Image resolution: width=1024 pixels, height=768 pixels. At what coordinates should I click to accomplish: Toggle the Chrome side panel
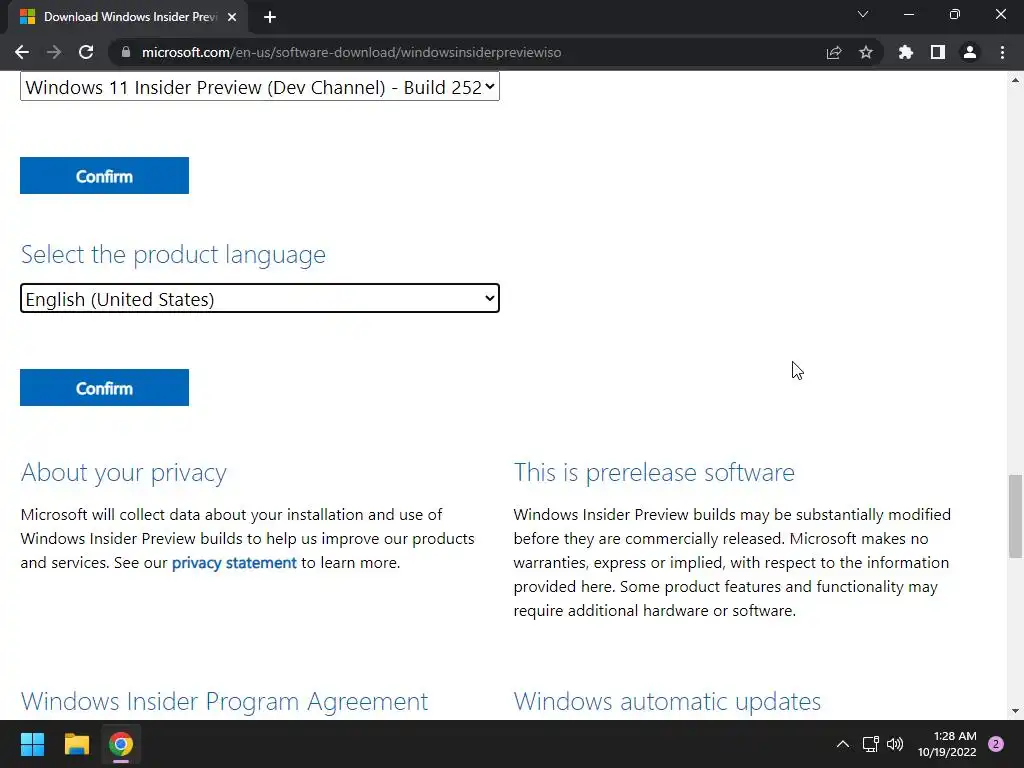coord(938,52)
